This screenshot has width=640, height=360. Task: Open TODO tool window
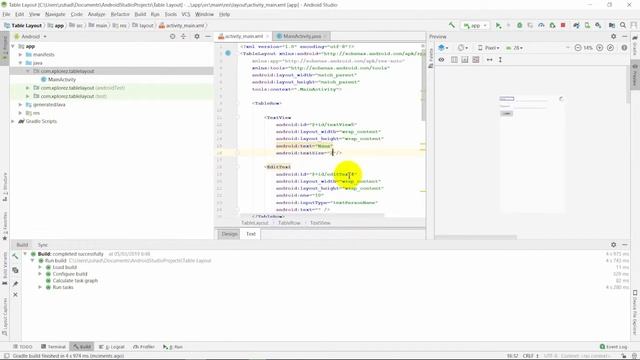click(x=22, y=347)
